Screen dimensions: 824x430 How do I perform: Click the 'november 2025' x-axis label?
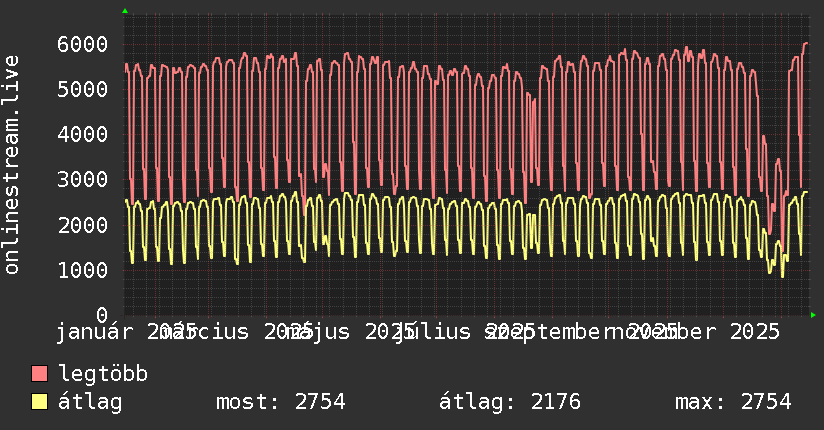695,332
